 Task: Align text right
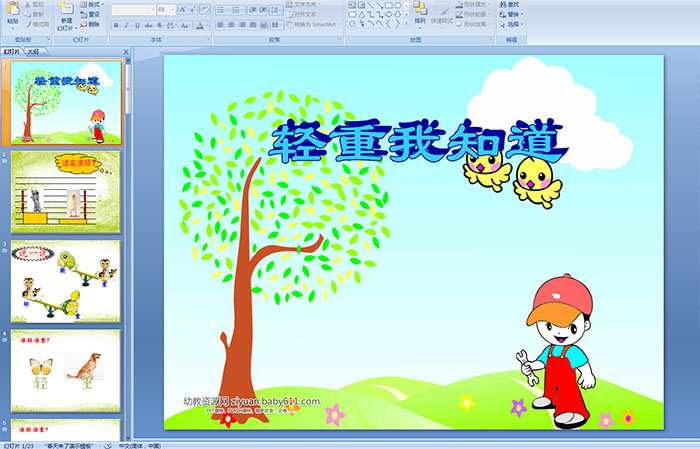tap(242, 25)
